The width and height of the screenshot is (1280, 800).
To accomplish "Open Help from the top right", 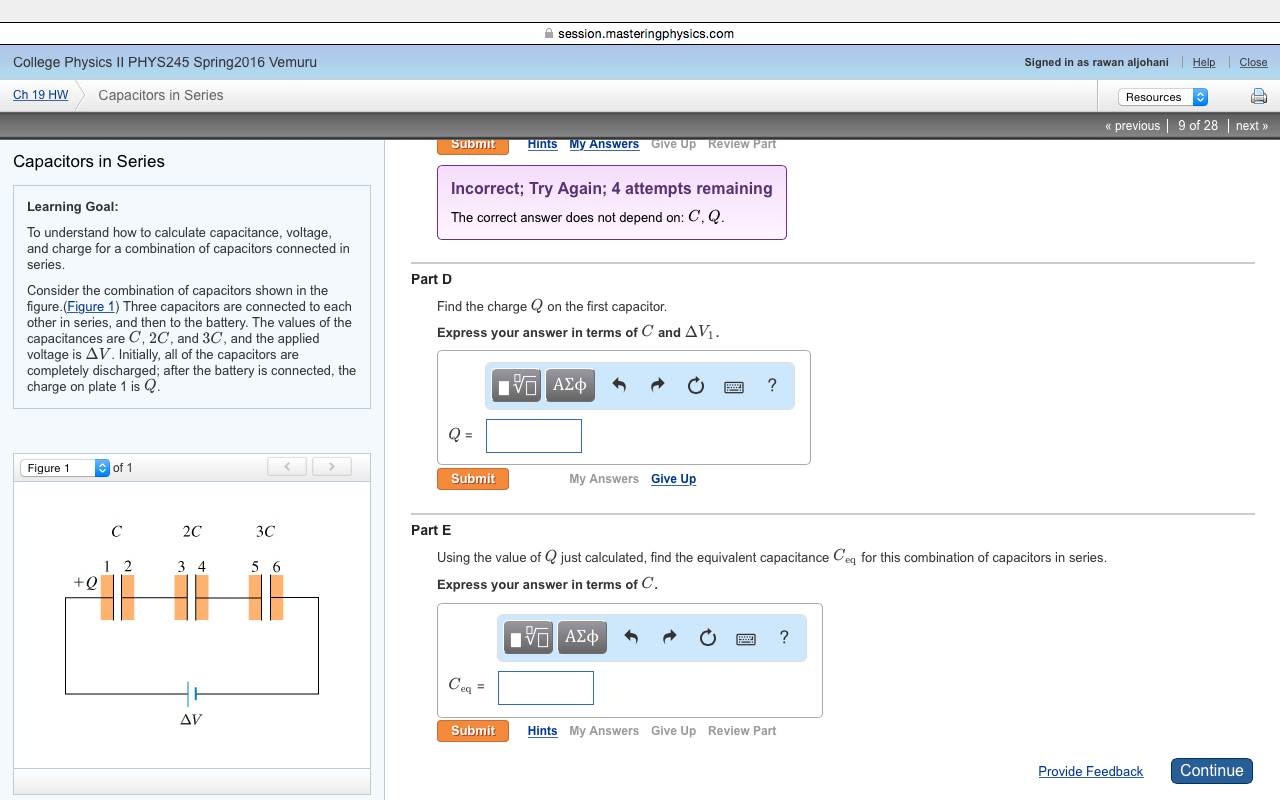I will tap(1203, 62).
